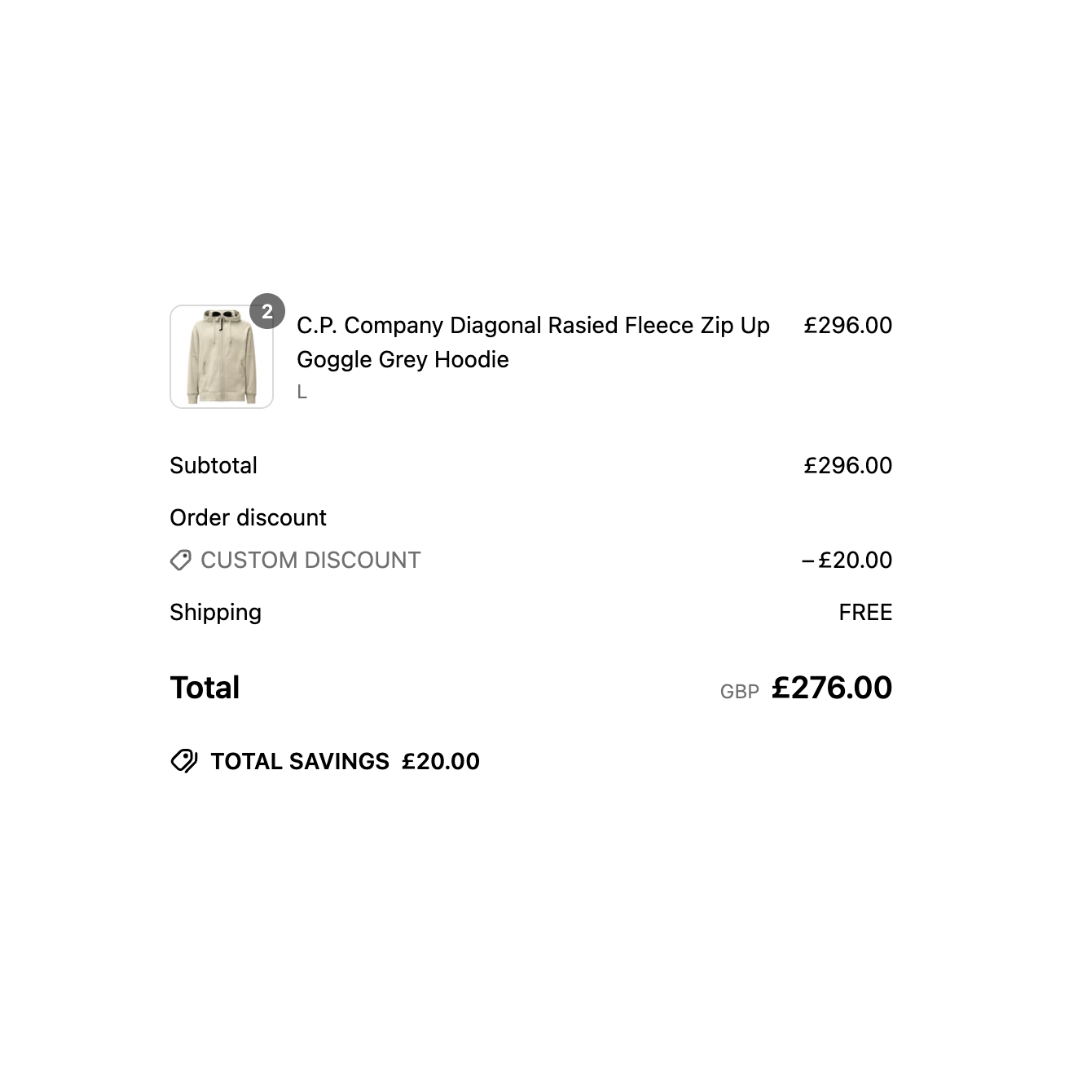
Task: Click the hoodie product thumbnail
Action: coord(221,357)
